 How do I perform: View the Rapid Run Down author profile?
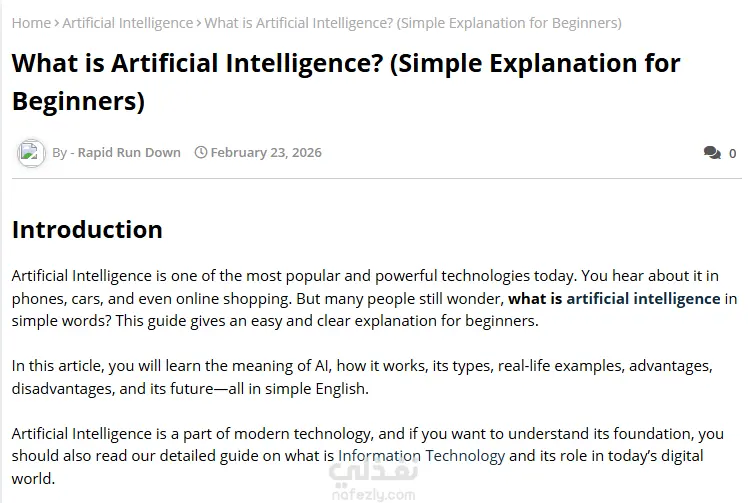tap(129, 152)
